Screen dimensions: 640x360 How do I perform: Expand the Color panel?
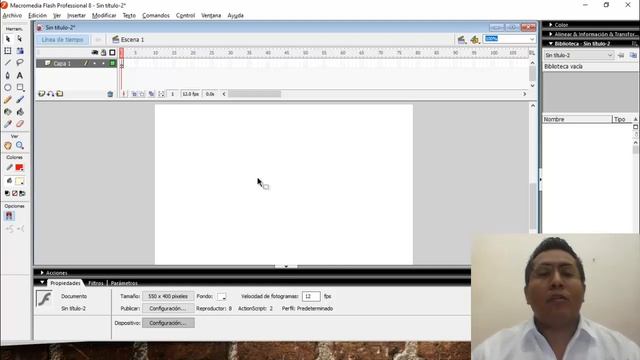551,25
